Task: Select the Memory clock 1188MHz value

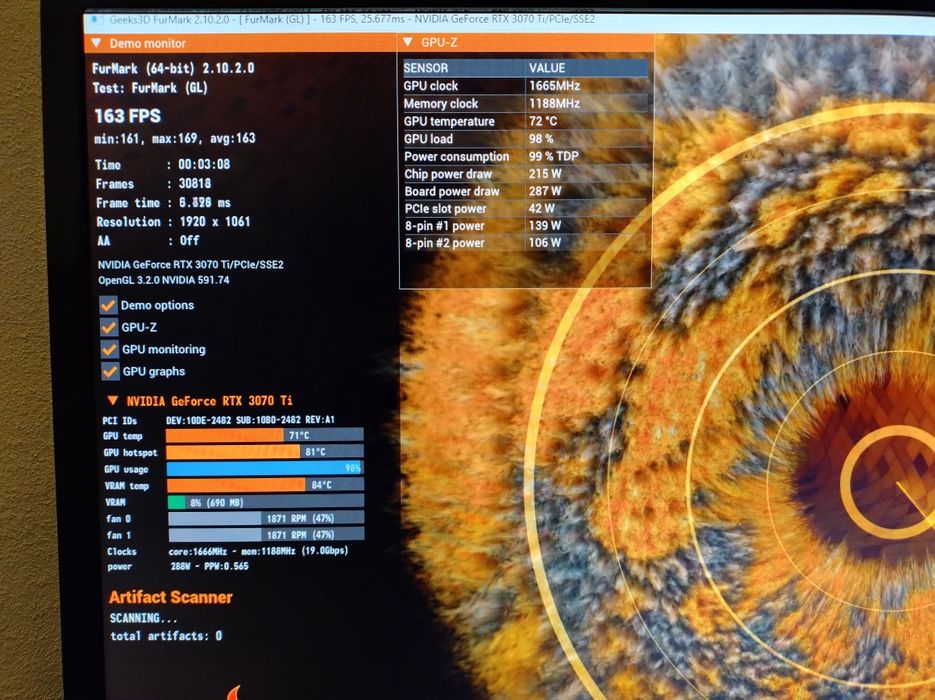Action: point(555,104)
